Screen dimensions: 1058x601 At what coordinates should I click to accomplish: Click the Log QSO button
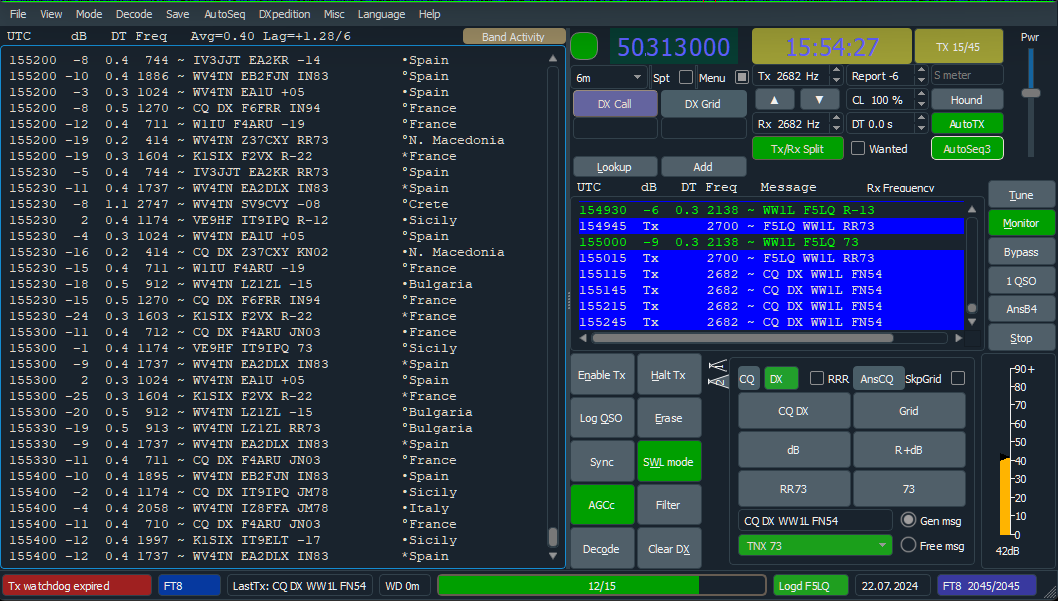click(602, 418)
